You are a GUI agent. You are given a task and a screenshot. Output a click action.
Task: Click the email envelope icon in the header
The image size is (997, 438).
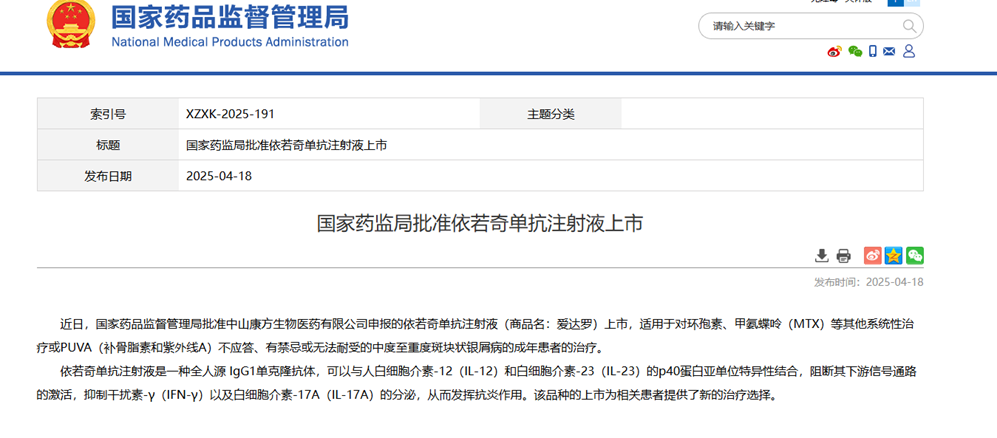(x=891, y=52)
